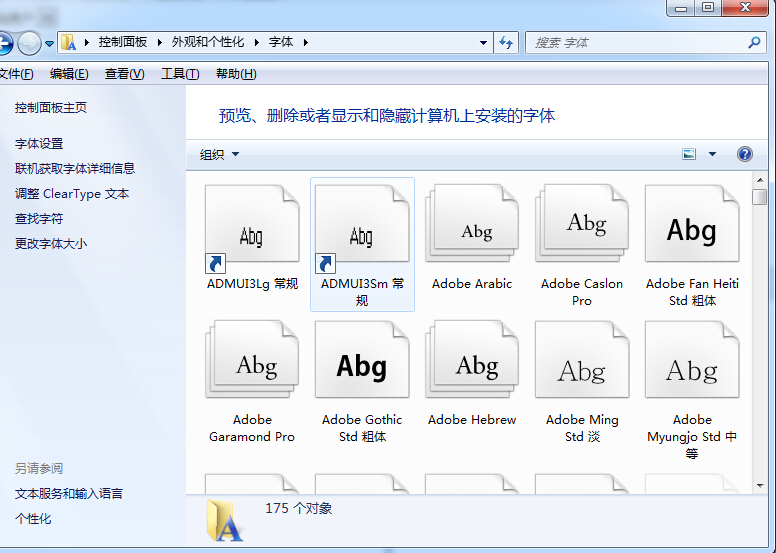Viewport: 776px width, 553px height.
Task: Click the help question mark icon
Action: point(745,154)
